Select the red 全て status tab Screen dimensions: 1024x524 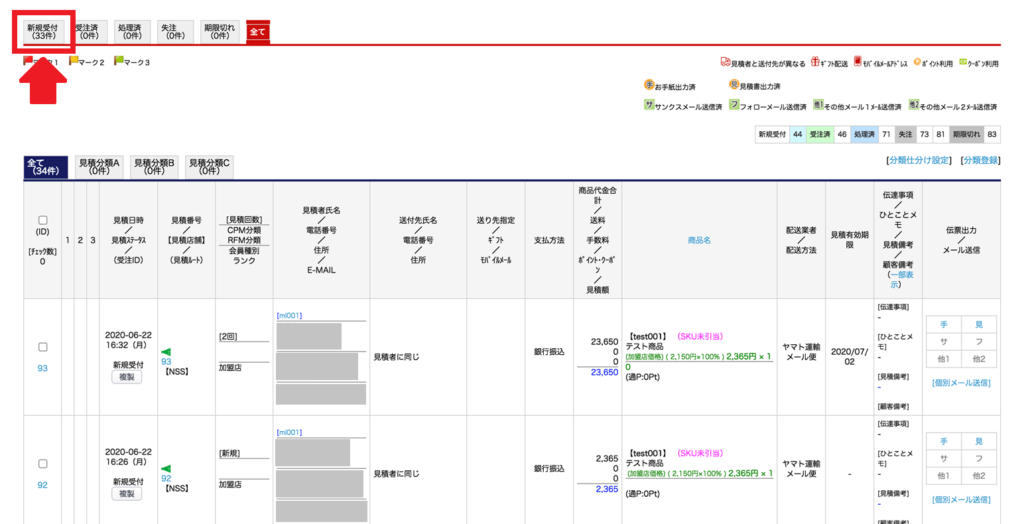tap(257, 31)
